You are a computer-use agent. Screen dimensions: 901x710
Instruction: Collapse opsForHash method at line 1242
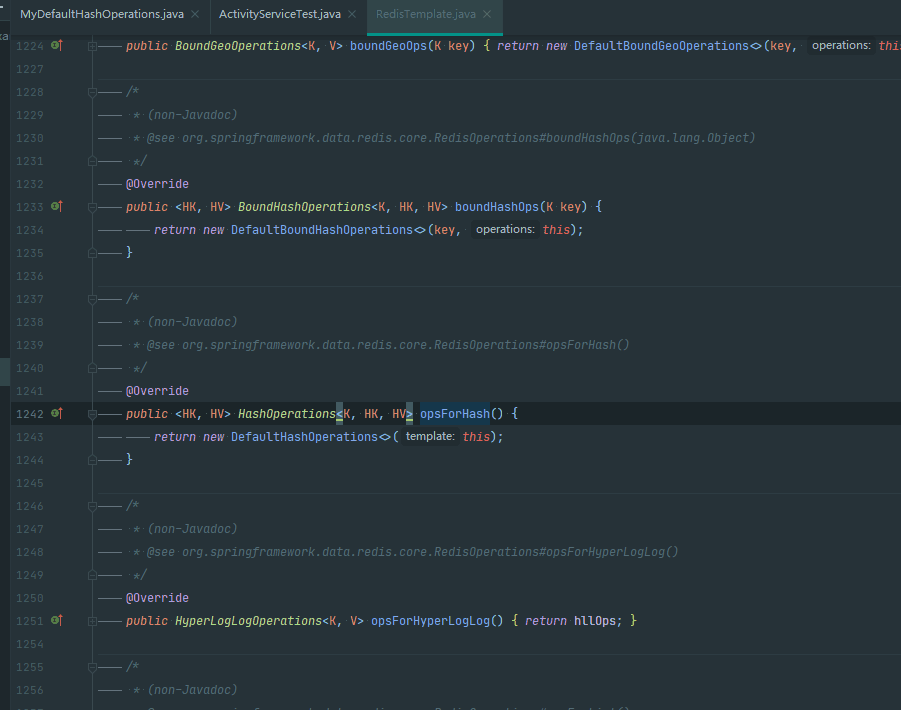click(92, 414)
